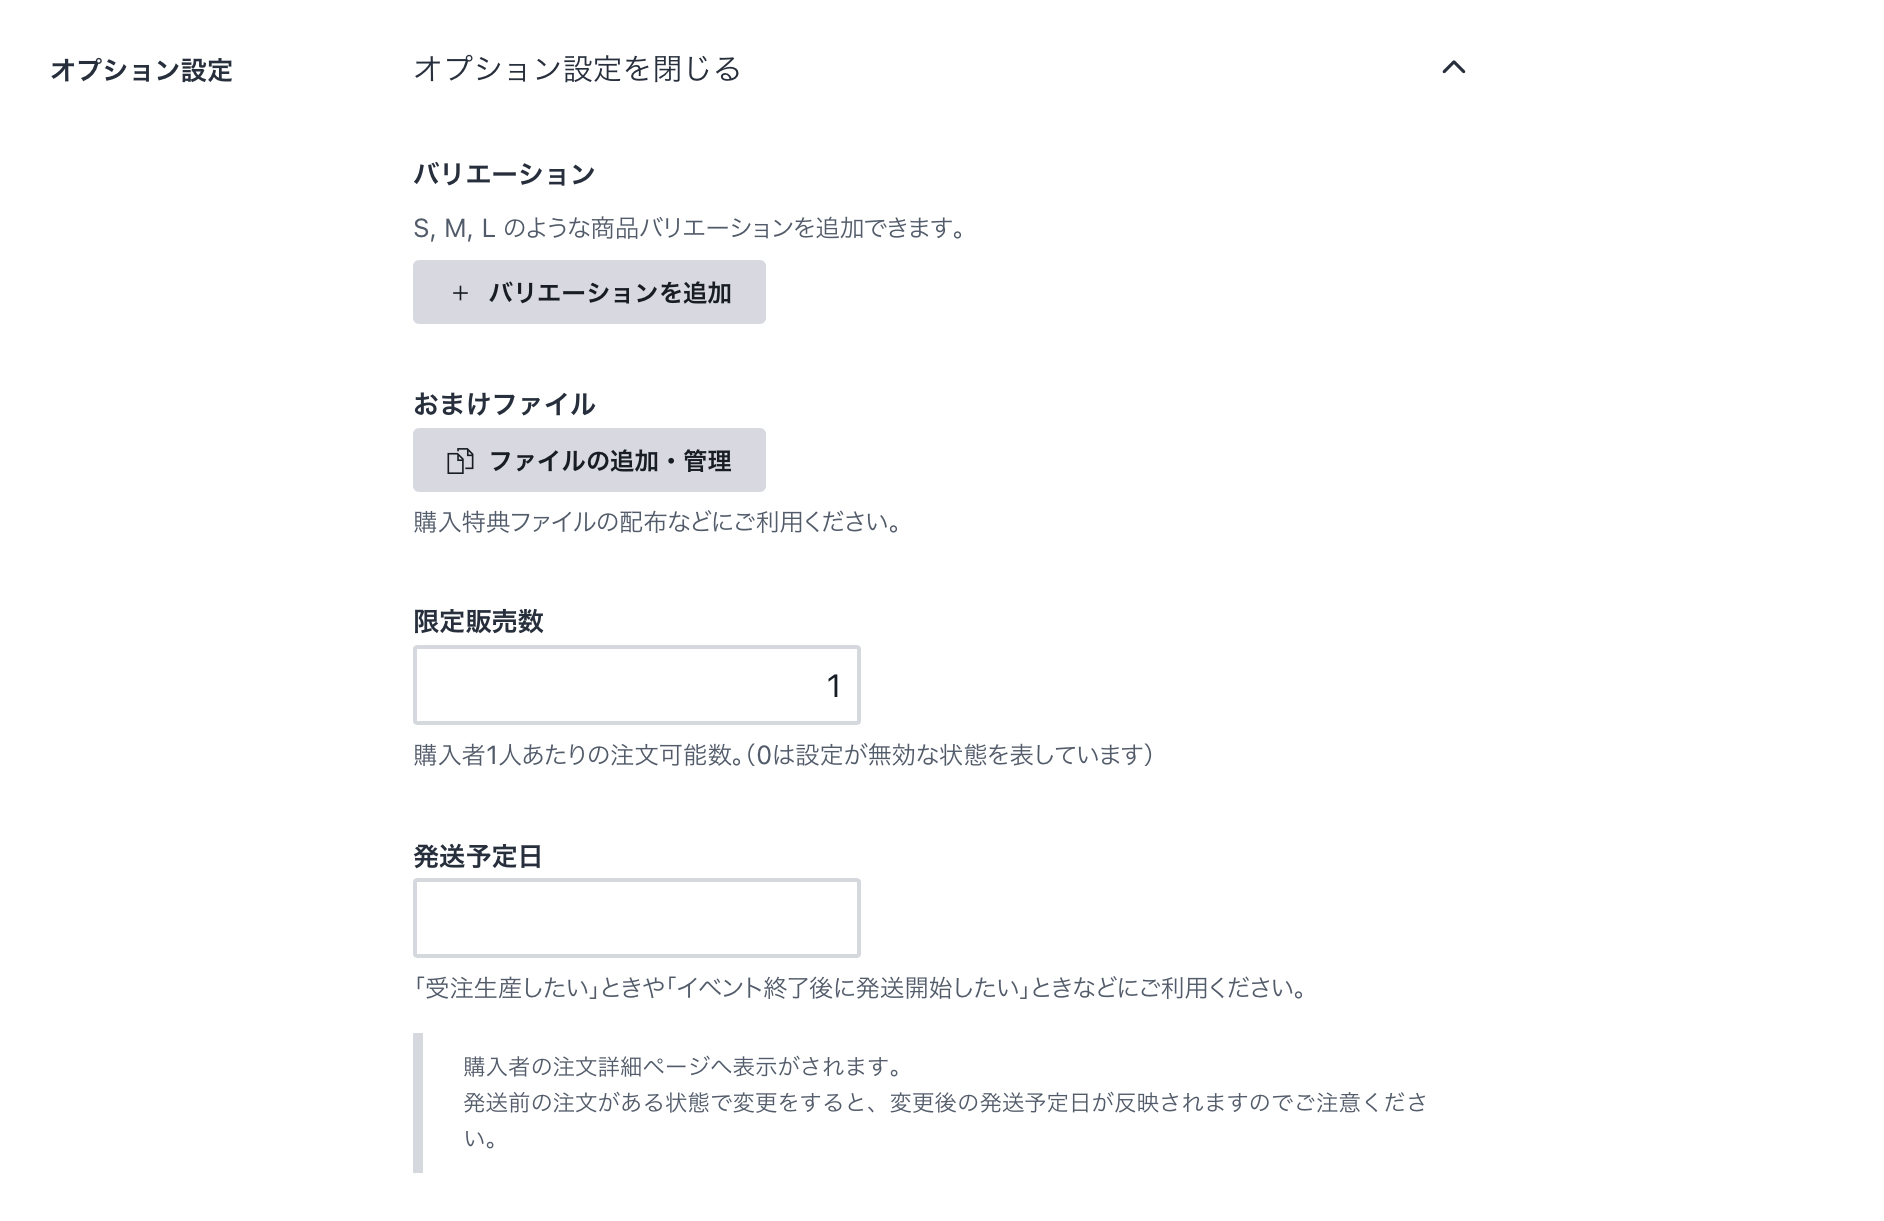Add a variation with バリエーションを追加 button

coord(589,292)
